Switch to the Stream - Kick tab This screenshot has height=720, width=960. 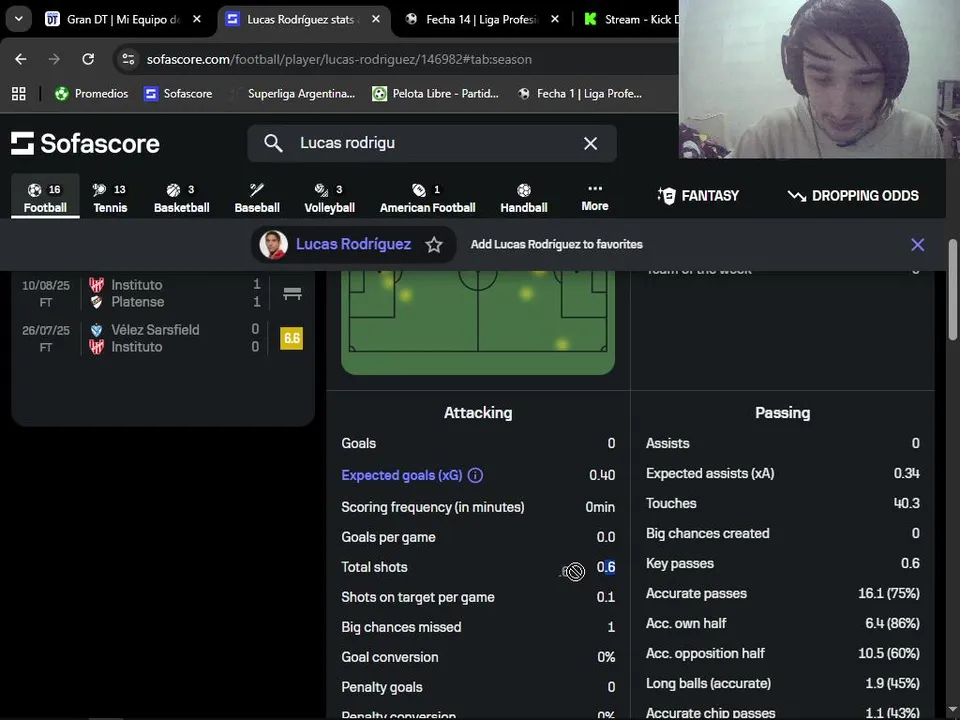tap(631, 20)
